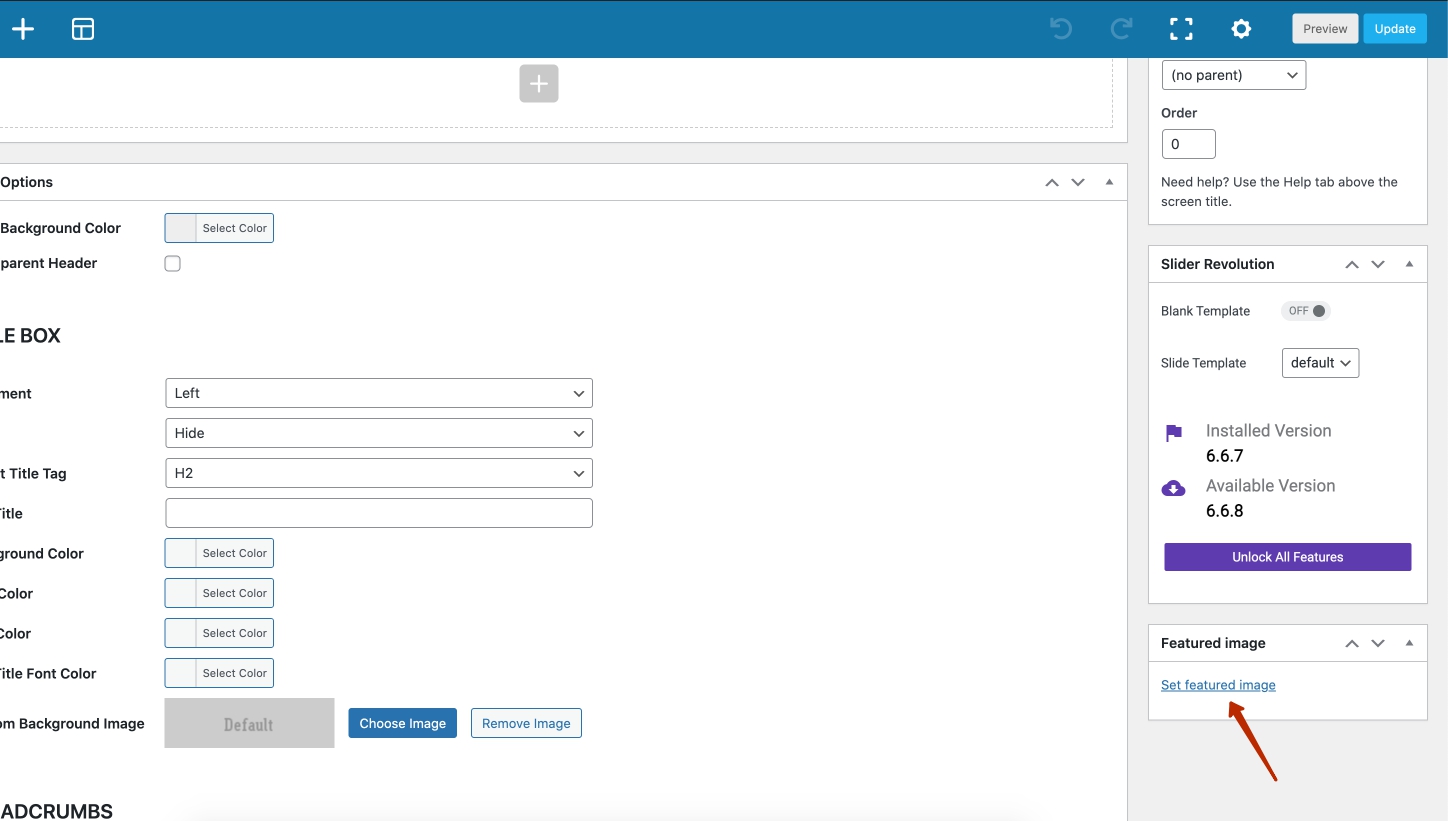Open settings gear icon in top bar
Image resolution: width=1448 pixels, height=821 pixels.
(x=1241, y=29)
